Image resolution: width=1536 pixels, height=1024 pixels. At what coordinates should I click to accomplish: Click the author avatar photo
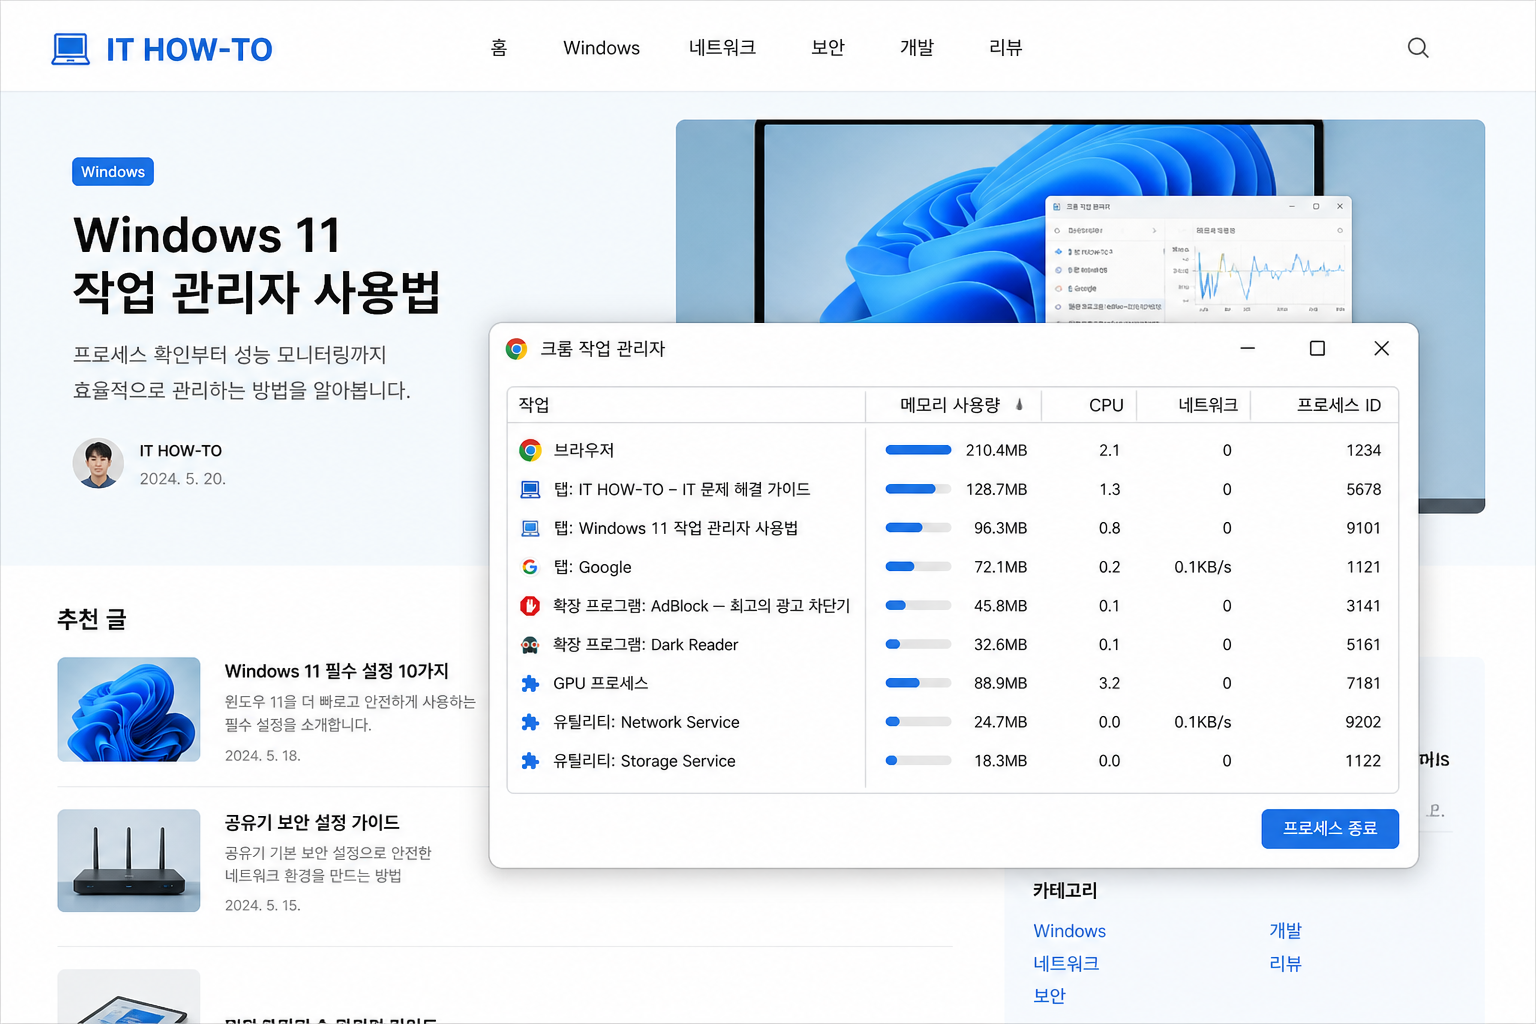point(98,463)
